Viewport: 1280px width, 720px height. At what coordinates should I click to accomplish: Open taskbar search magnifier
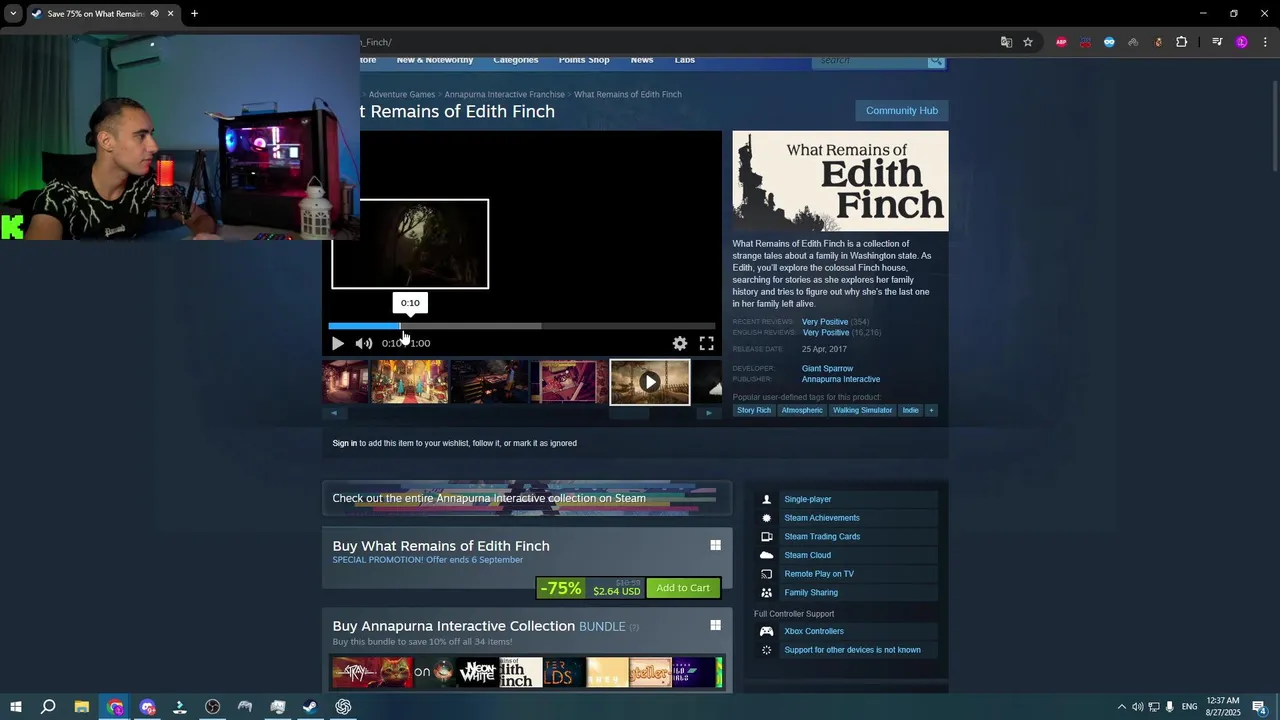point(48,707)
